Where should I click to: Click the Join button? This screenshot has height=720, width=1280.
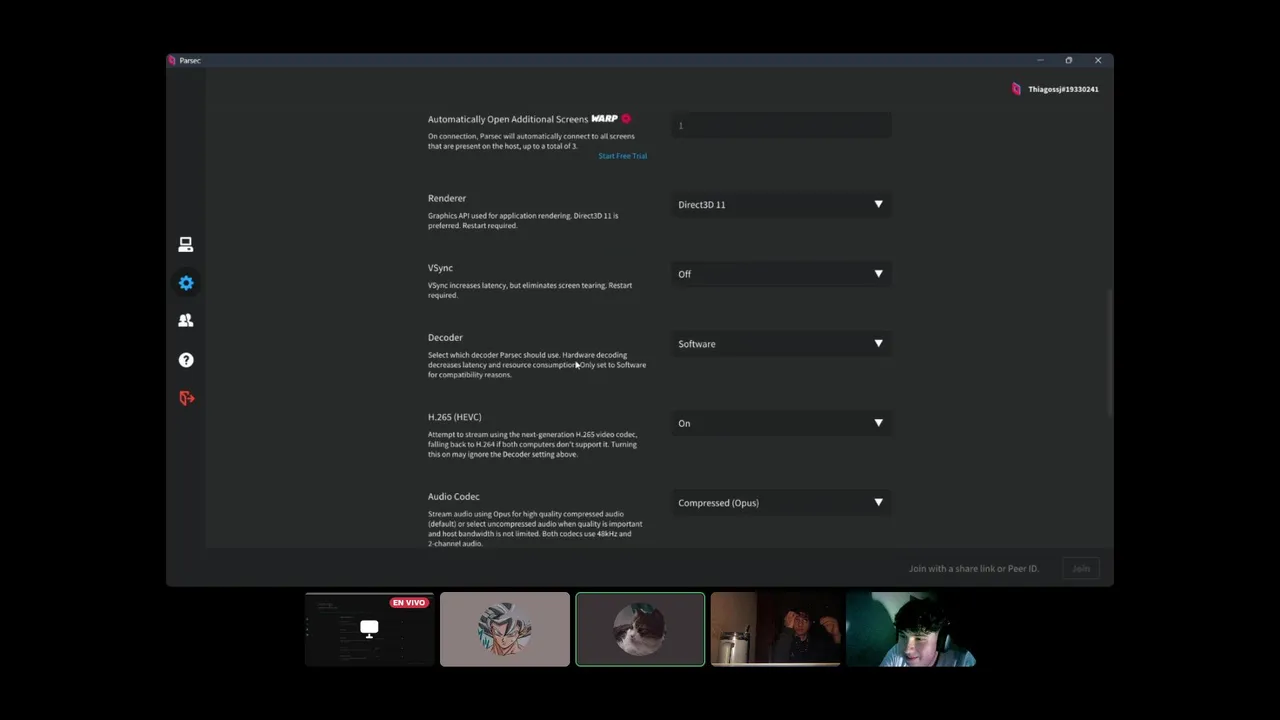[x=1081, y=568]
